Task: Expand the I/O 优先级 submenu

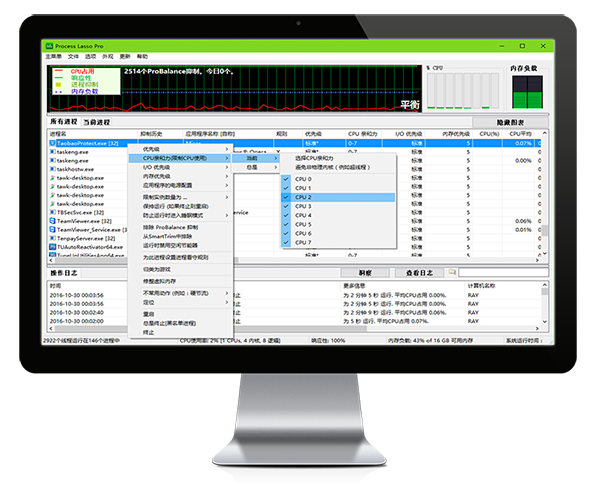Action: [180, 167]
